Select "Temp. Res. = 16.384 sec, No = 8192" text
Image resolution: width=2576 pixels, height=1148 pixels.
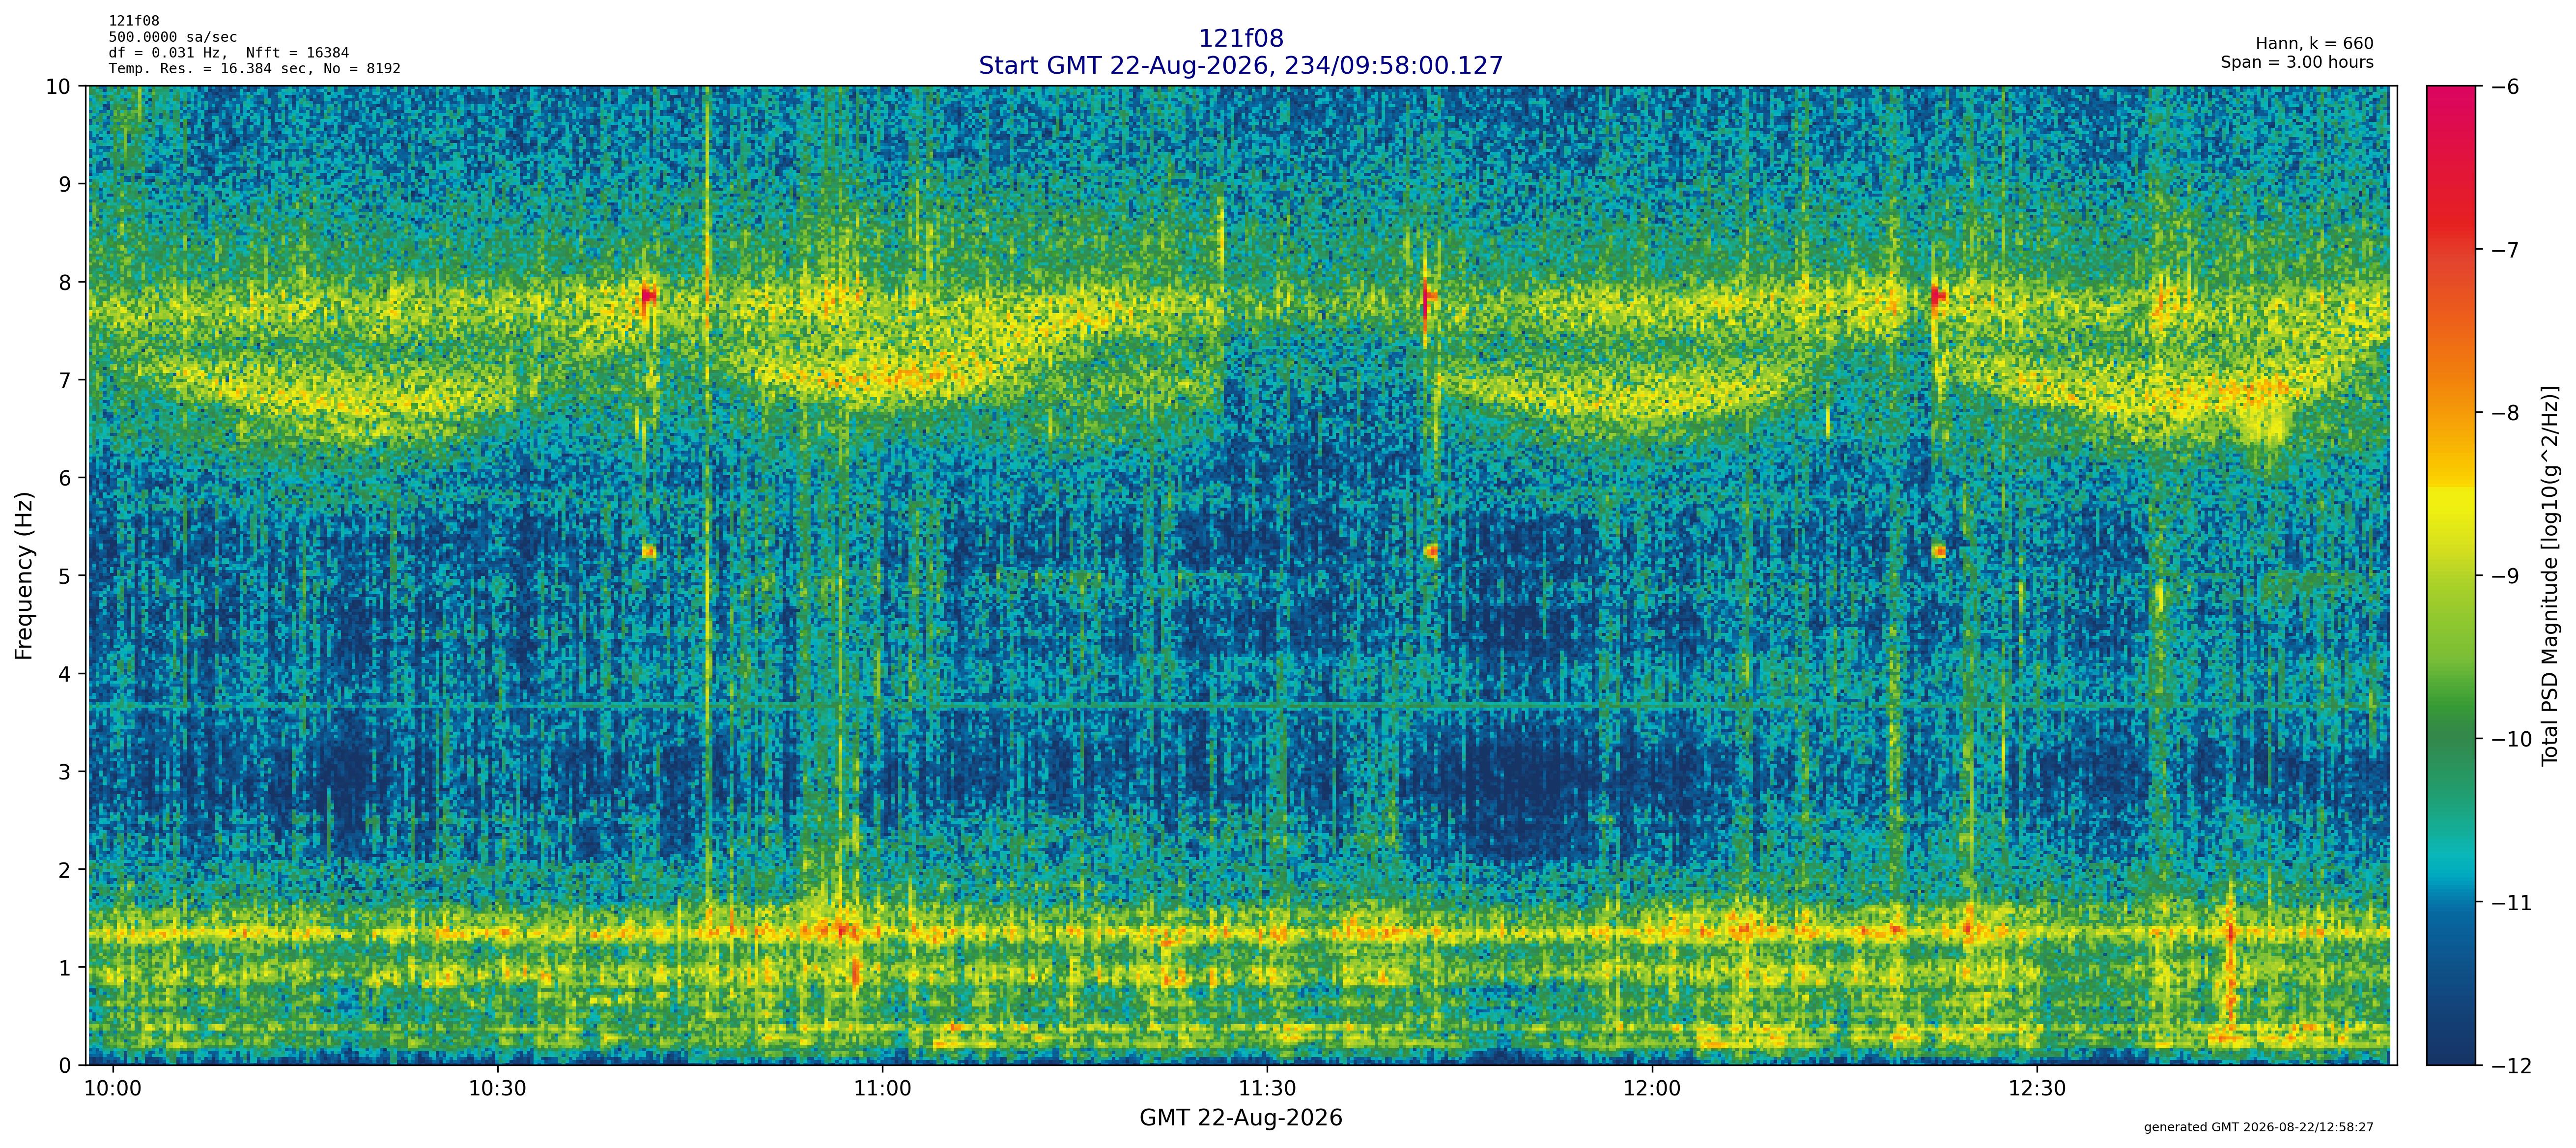pos(255,69)
